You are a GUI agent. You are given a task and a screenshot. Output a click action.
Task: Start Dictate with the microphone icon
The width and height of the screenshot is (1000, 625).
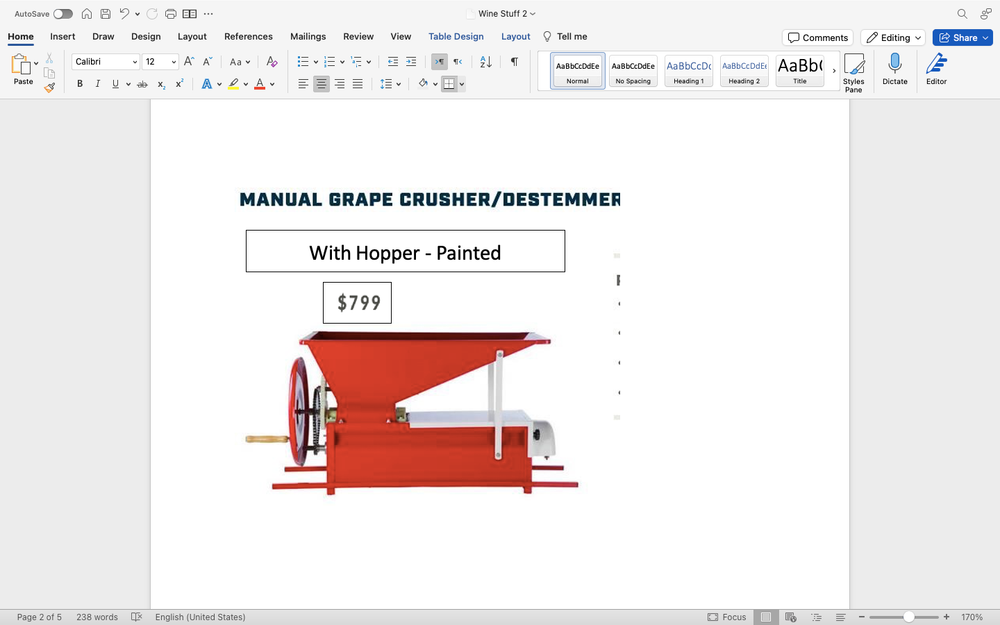(x=894, y=69)
